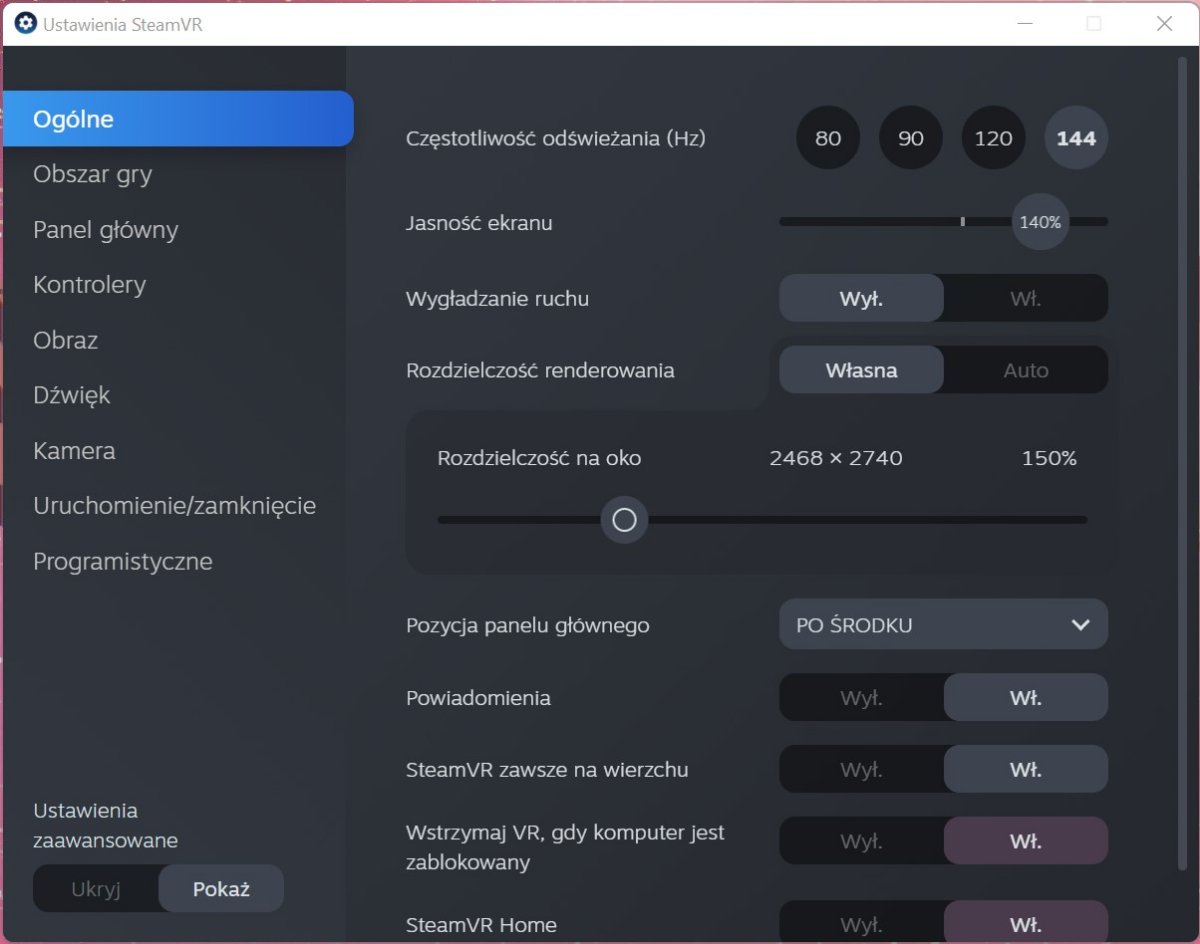
Task: Open Kamera settings
Action: tap(74, 451)
